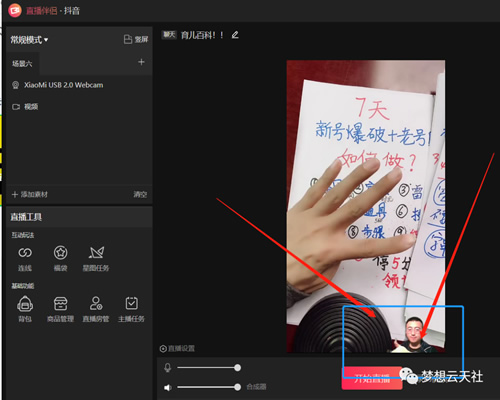
Task: Click the webcam icon beside XiaoMi source
Action: click(x=15, y=85)
